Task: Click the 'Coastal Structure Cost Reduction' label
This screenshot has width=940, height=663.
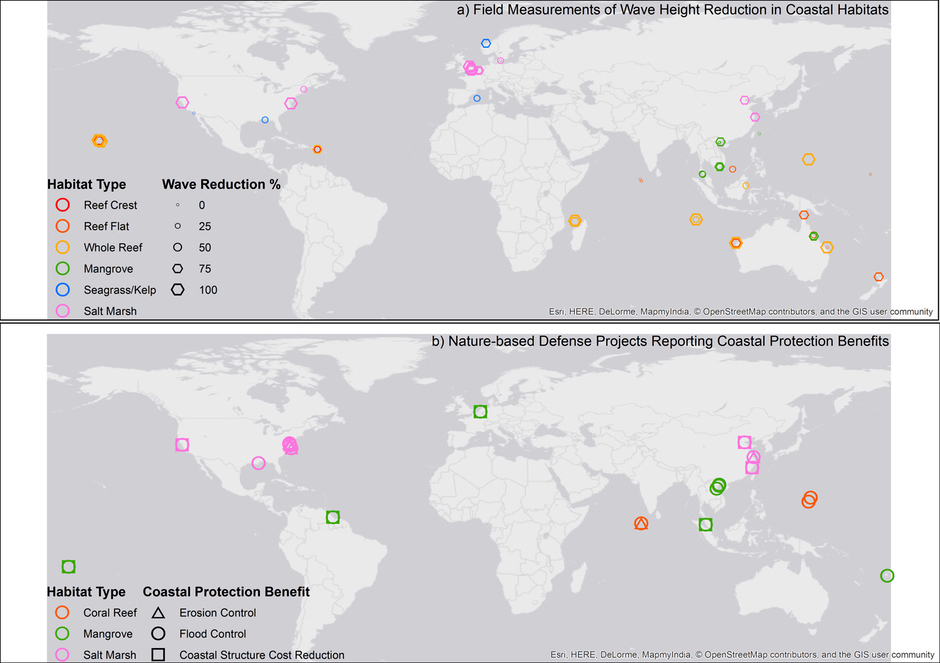Action: point(262,655)
